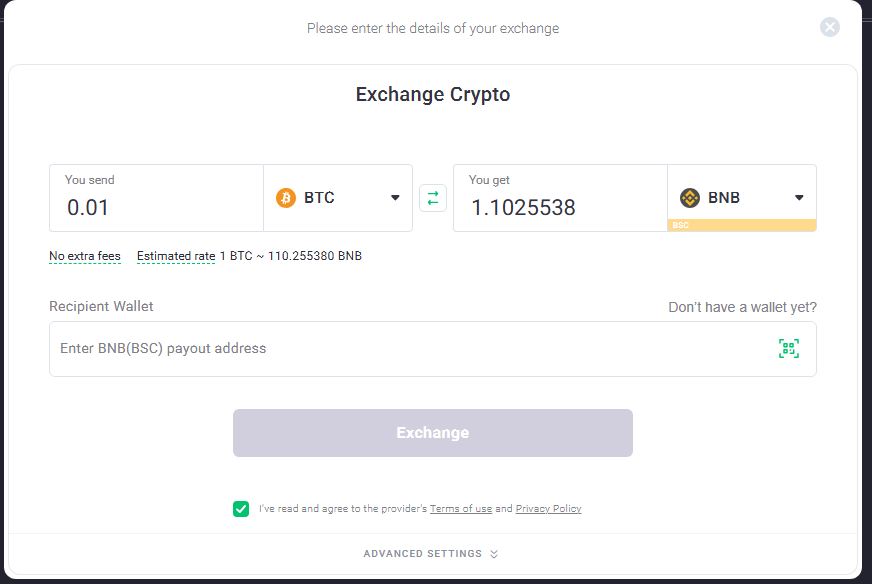
Task: Expand the Advanced Settings label
Action: [x=422, y=554]
